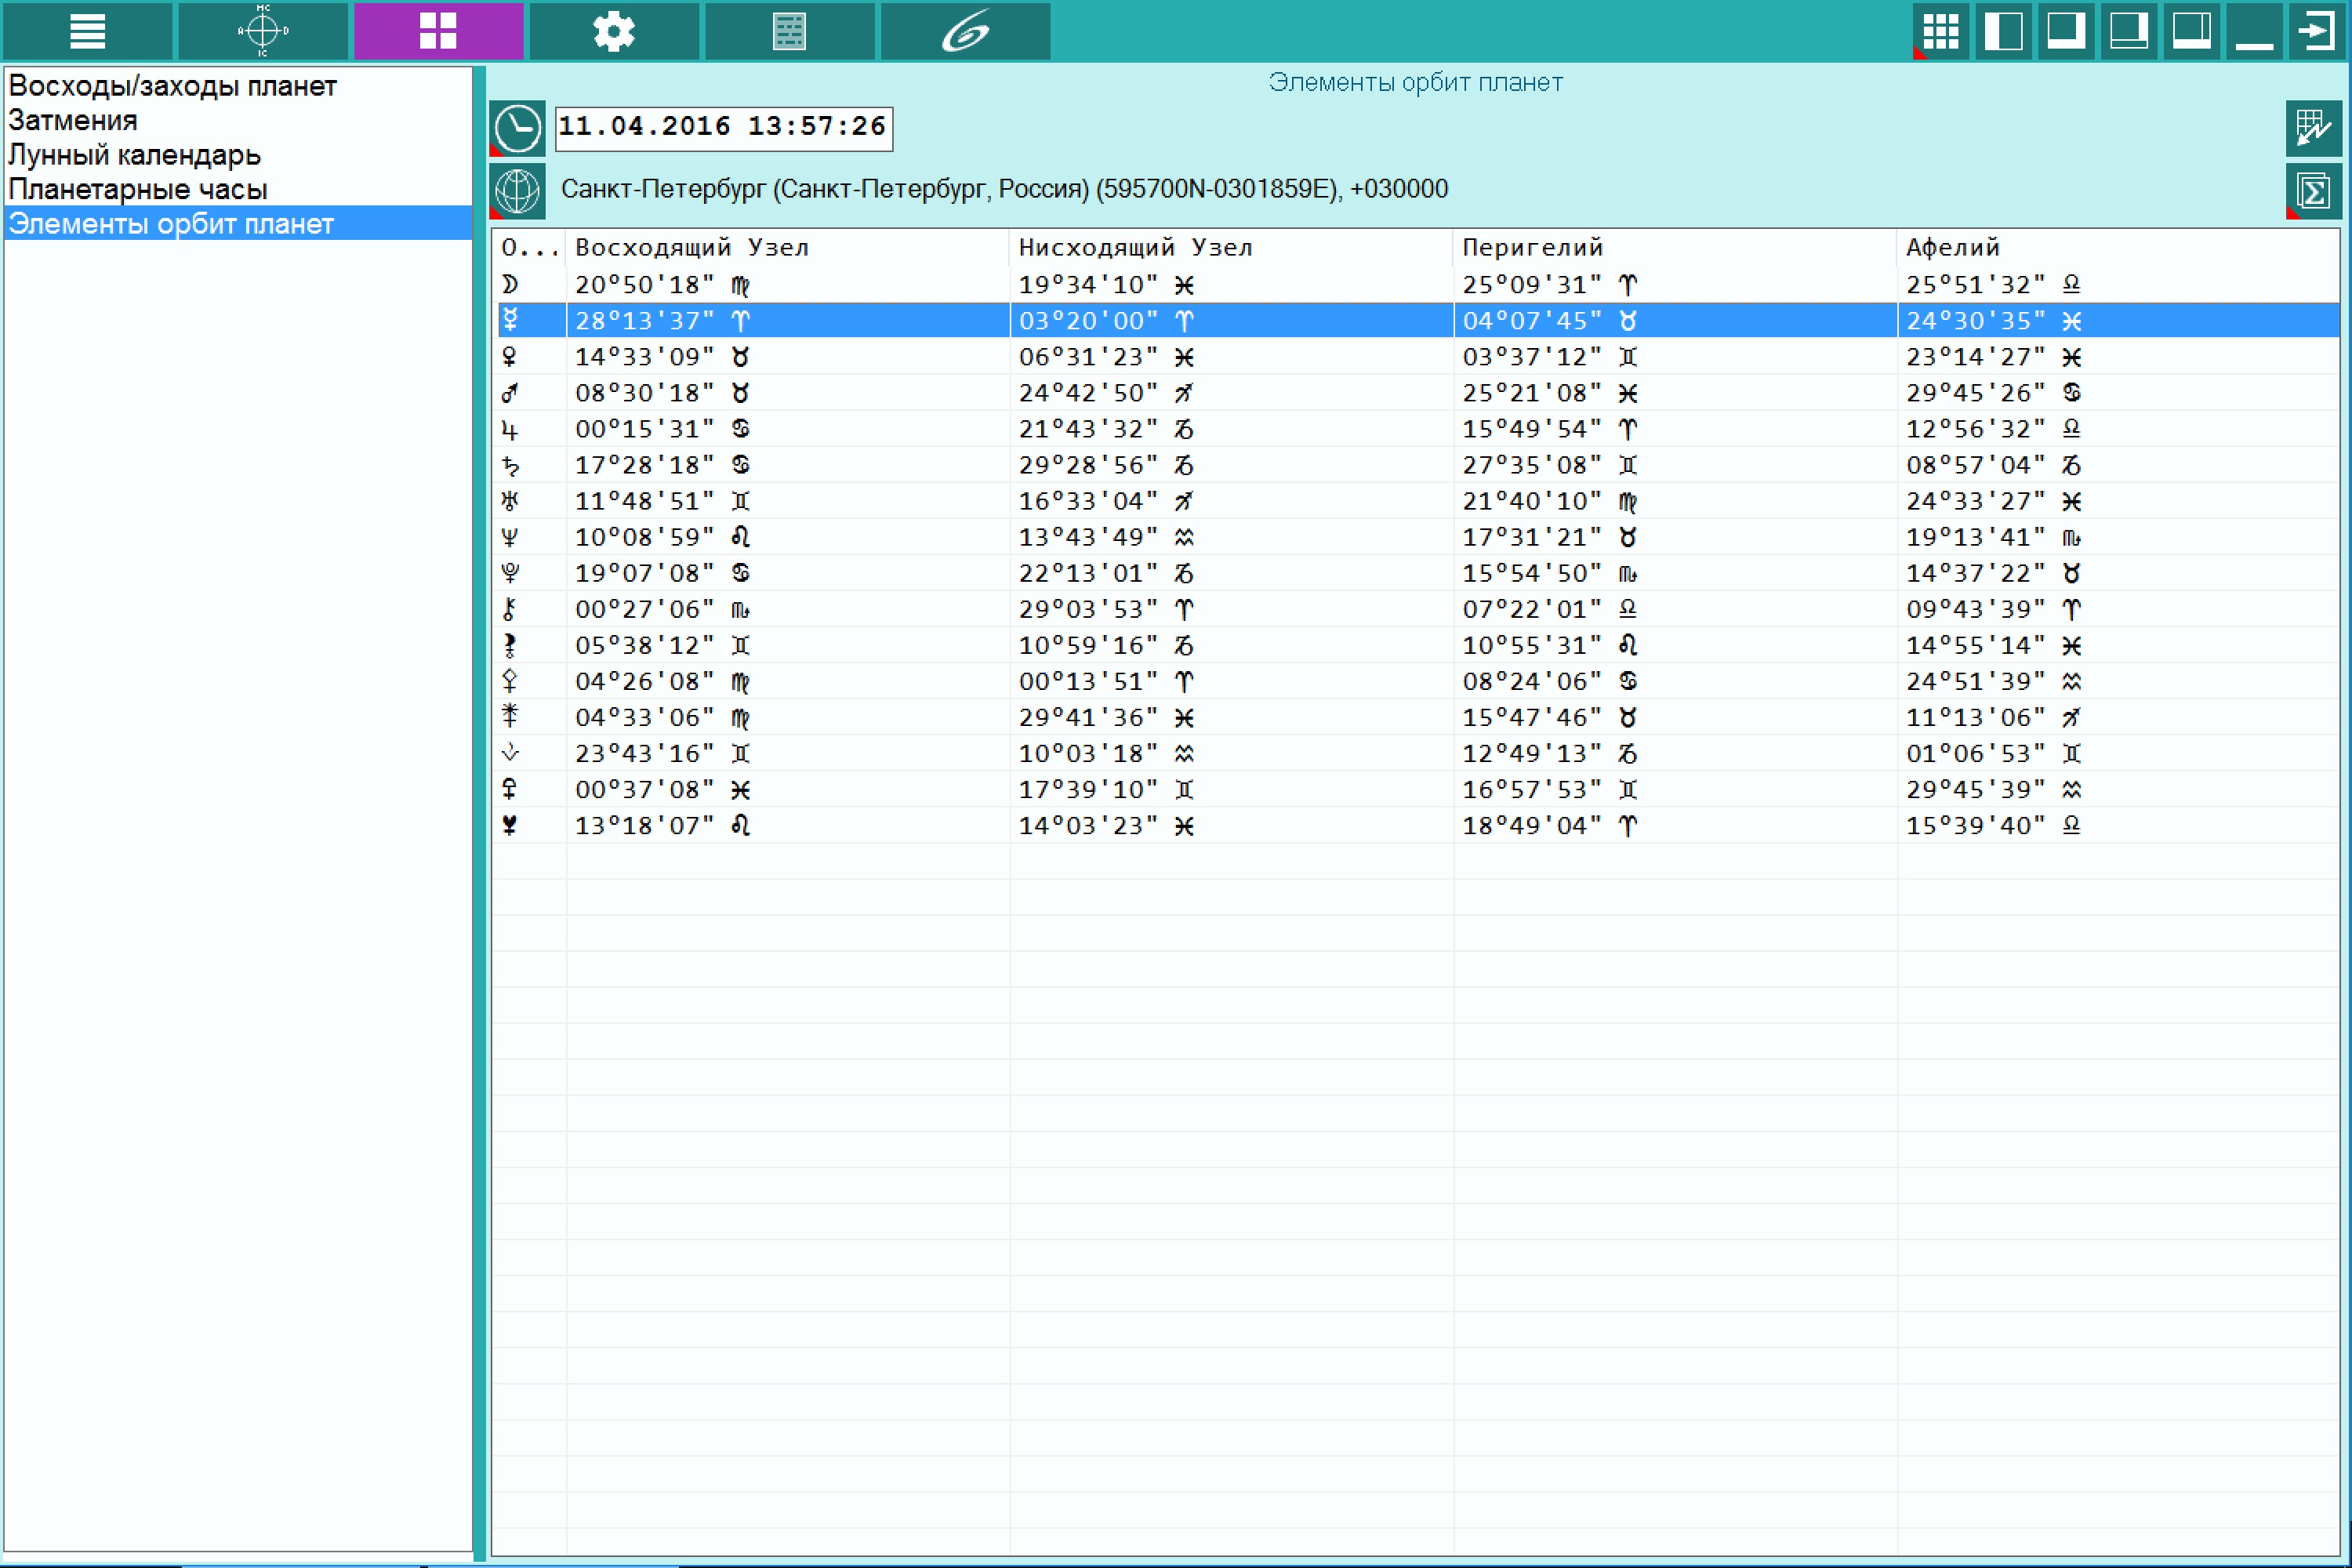Click the table document icon tab
Viewport: 2352px width, 1568px height.
click(x=789, y=31)
